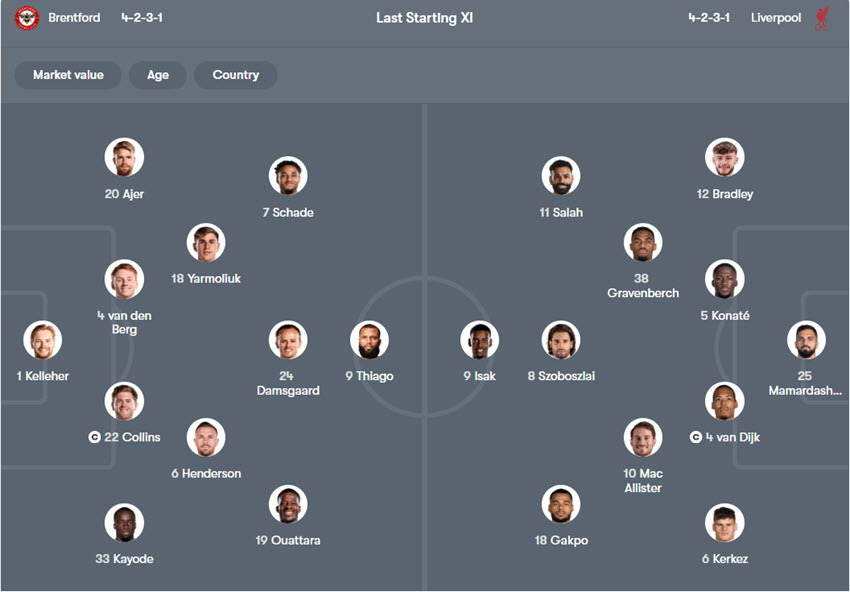Click the Last Starting XI heading
Viewport: 850px width, 592px height.
coord(424,18)
